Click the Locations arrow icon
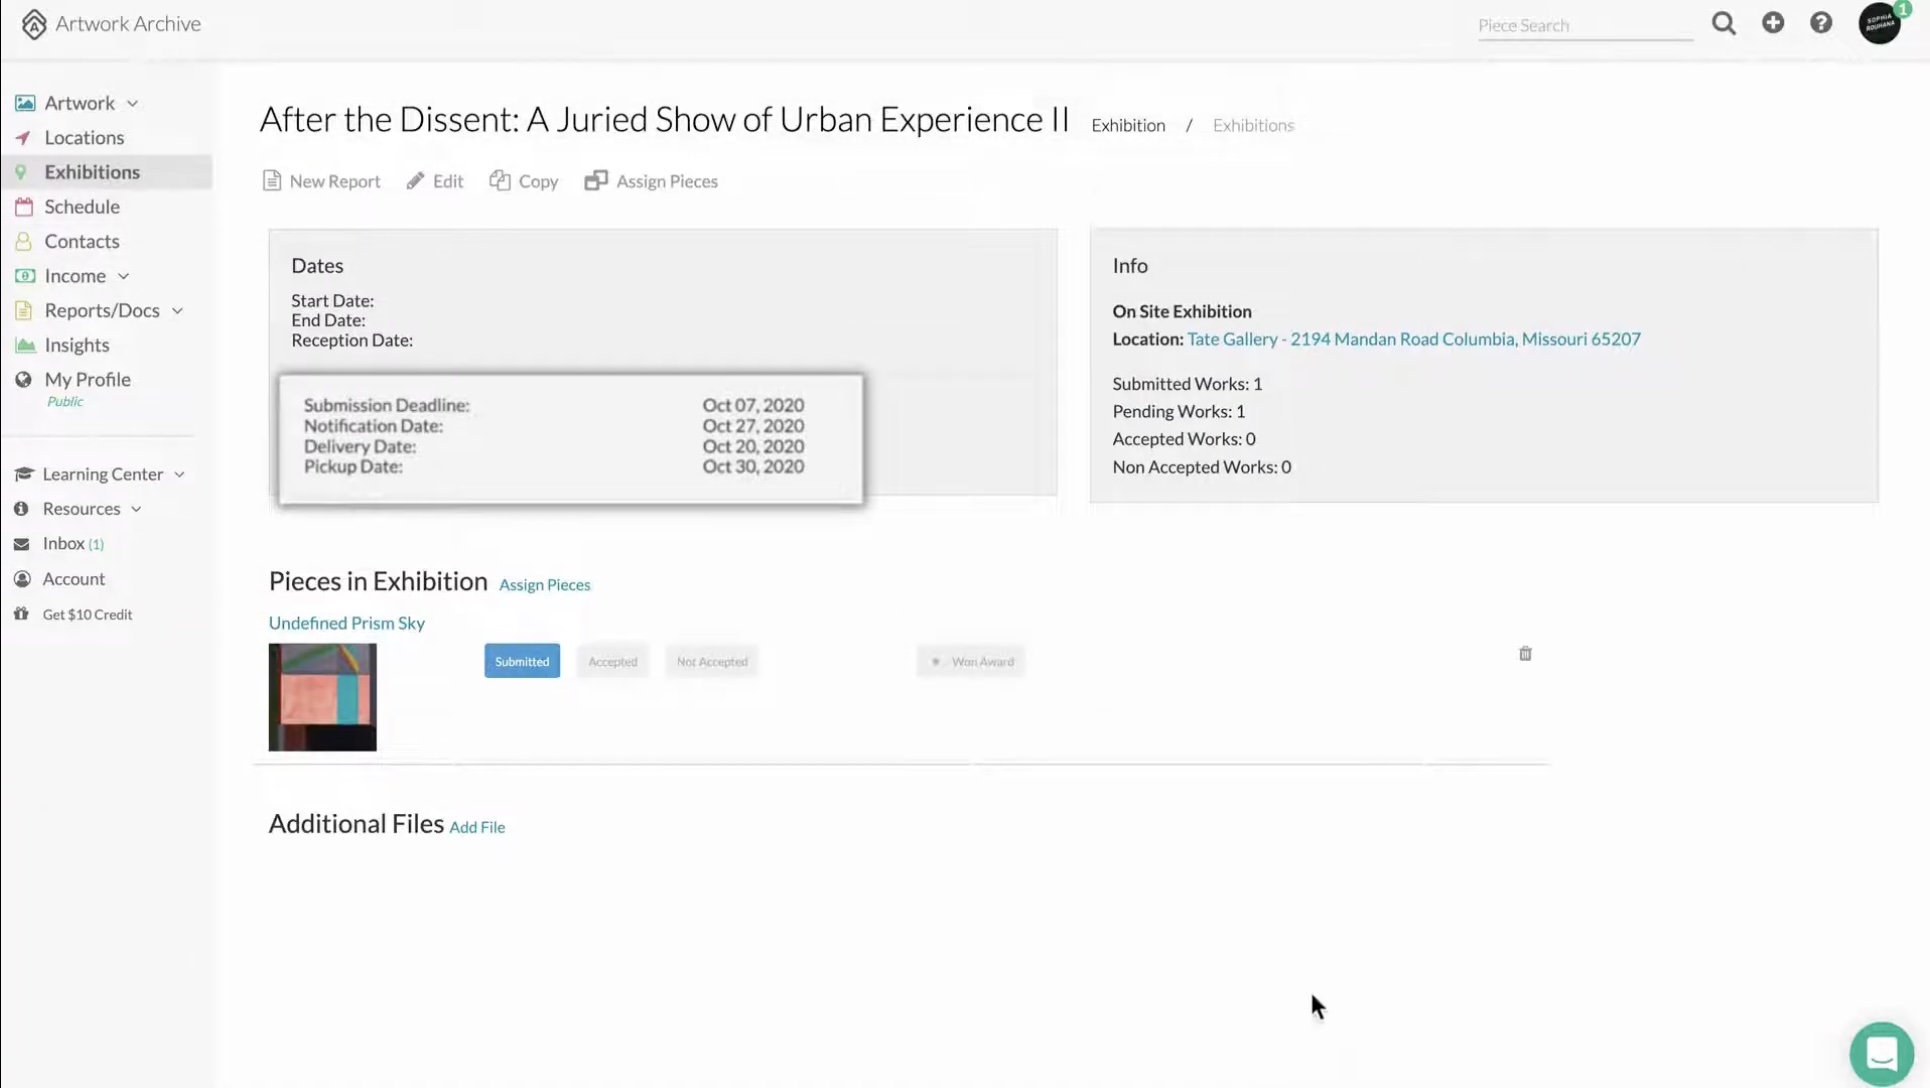Image resolution: width=1930 pixels, height=1088 pixels. pyautogui.click(x=23, y=138)
